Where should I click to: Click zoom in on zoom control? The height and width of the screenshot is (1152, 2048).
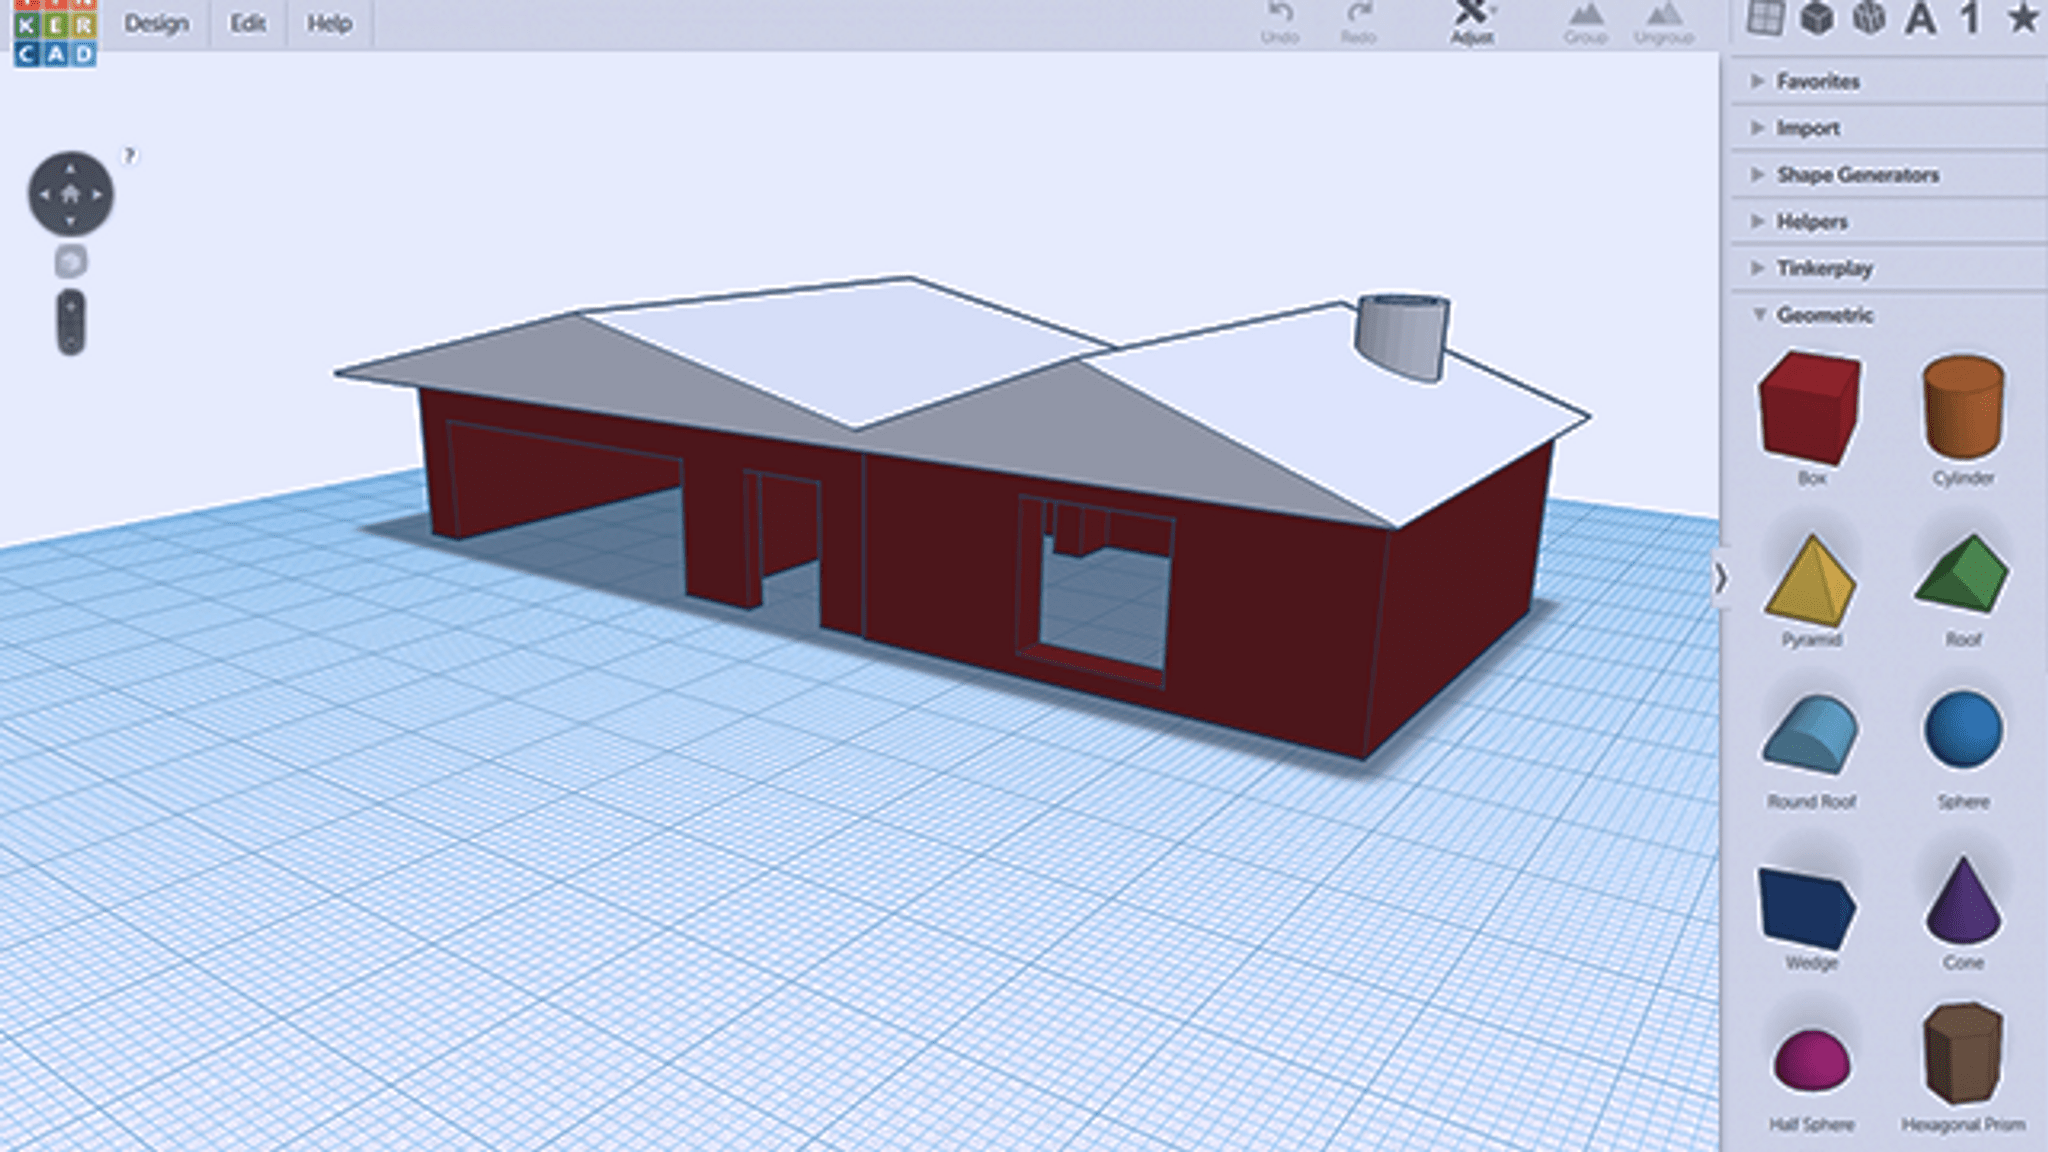[x=70, y=307]
